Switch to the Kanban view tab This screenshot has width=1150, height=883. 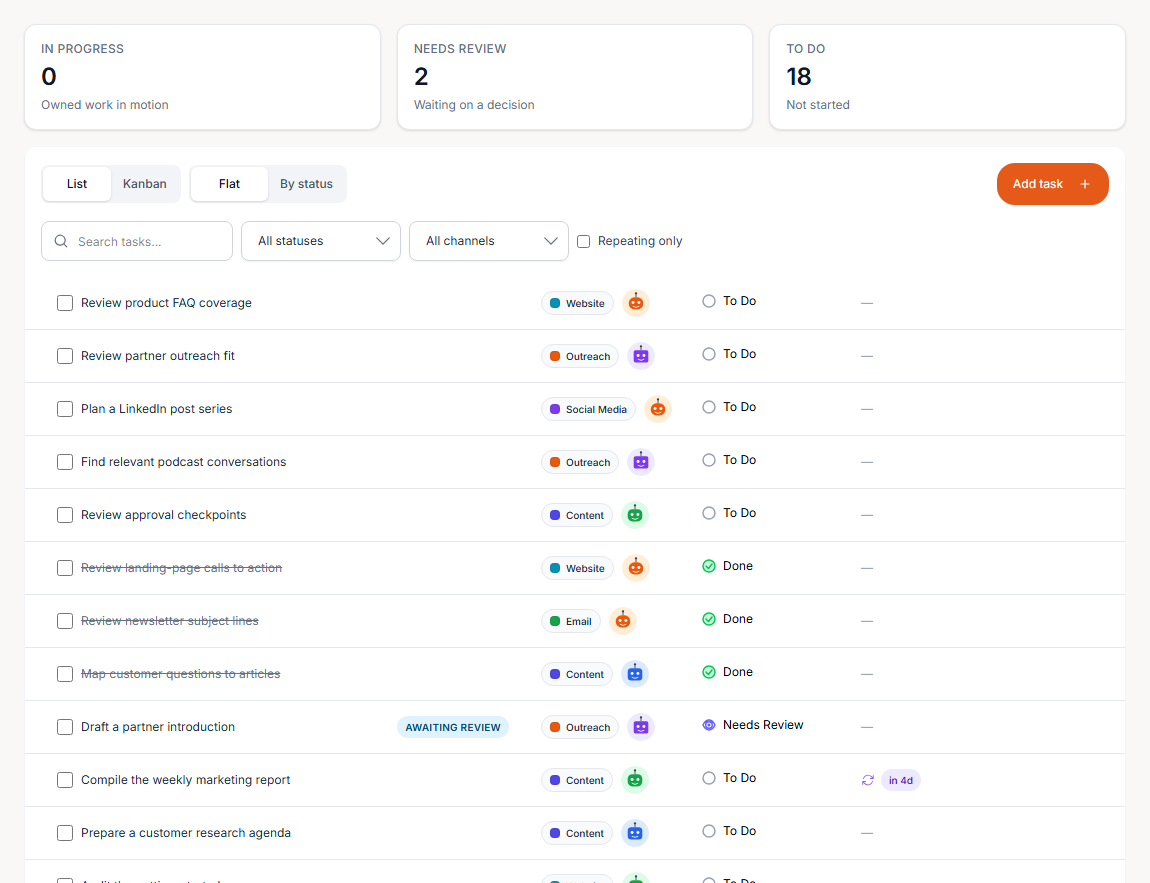(x=144, y=184)
